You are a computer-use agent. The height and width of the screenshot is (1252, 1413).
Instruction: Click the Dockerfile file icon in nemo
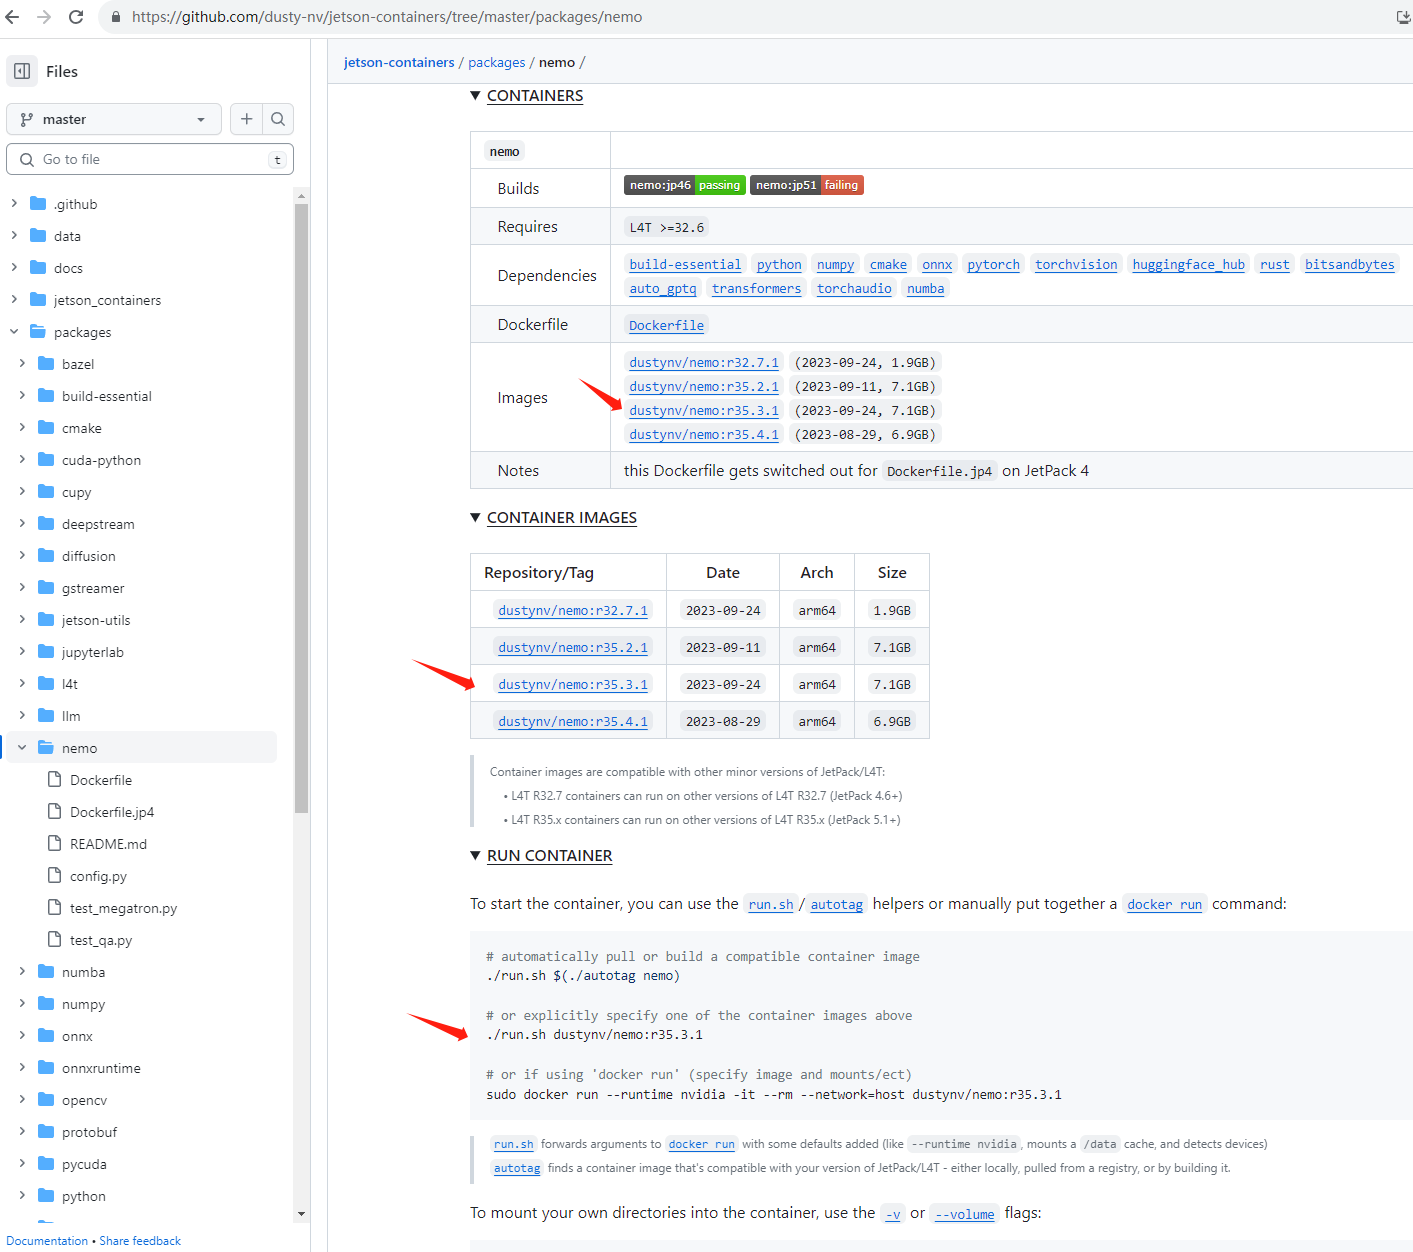[55, 779]
